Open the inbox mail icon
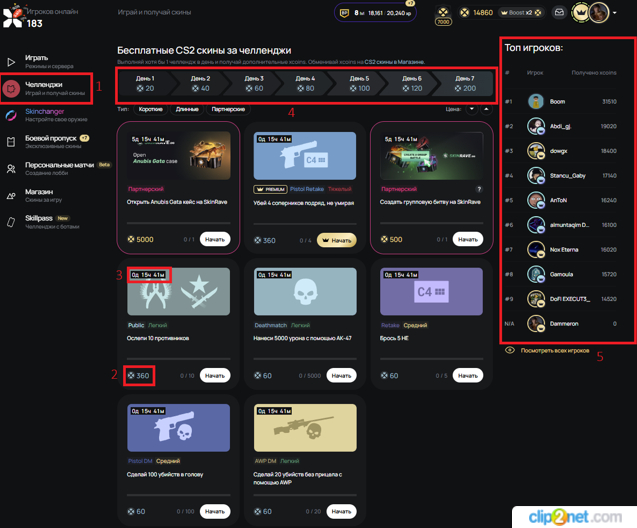637x528 pixels. coord(559,12)
